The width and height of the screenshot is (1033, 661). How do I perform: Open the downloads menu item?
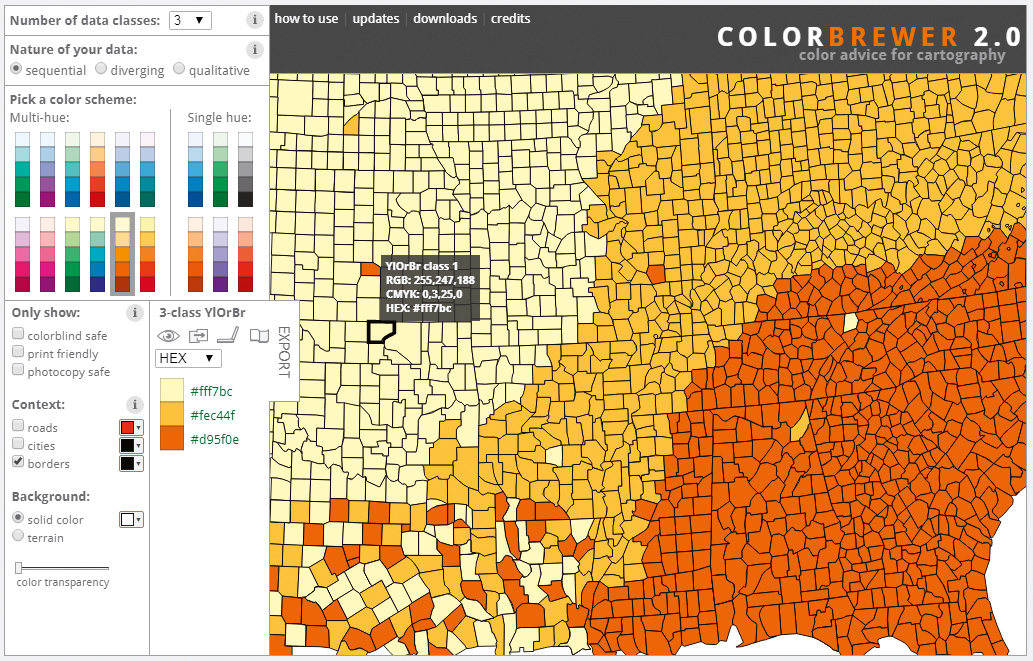445,18
